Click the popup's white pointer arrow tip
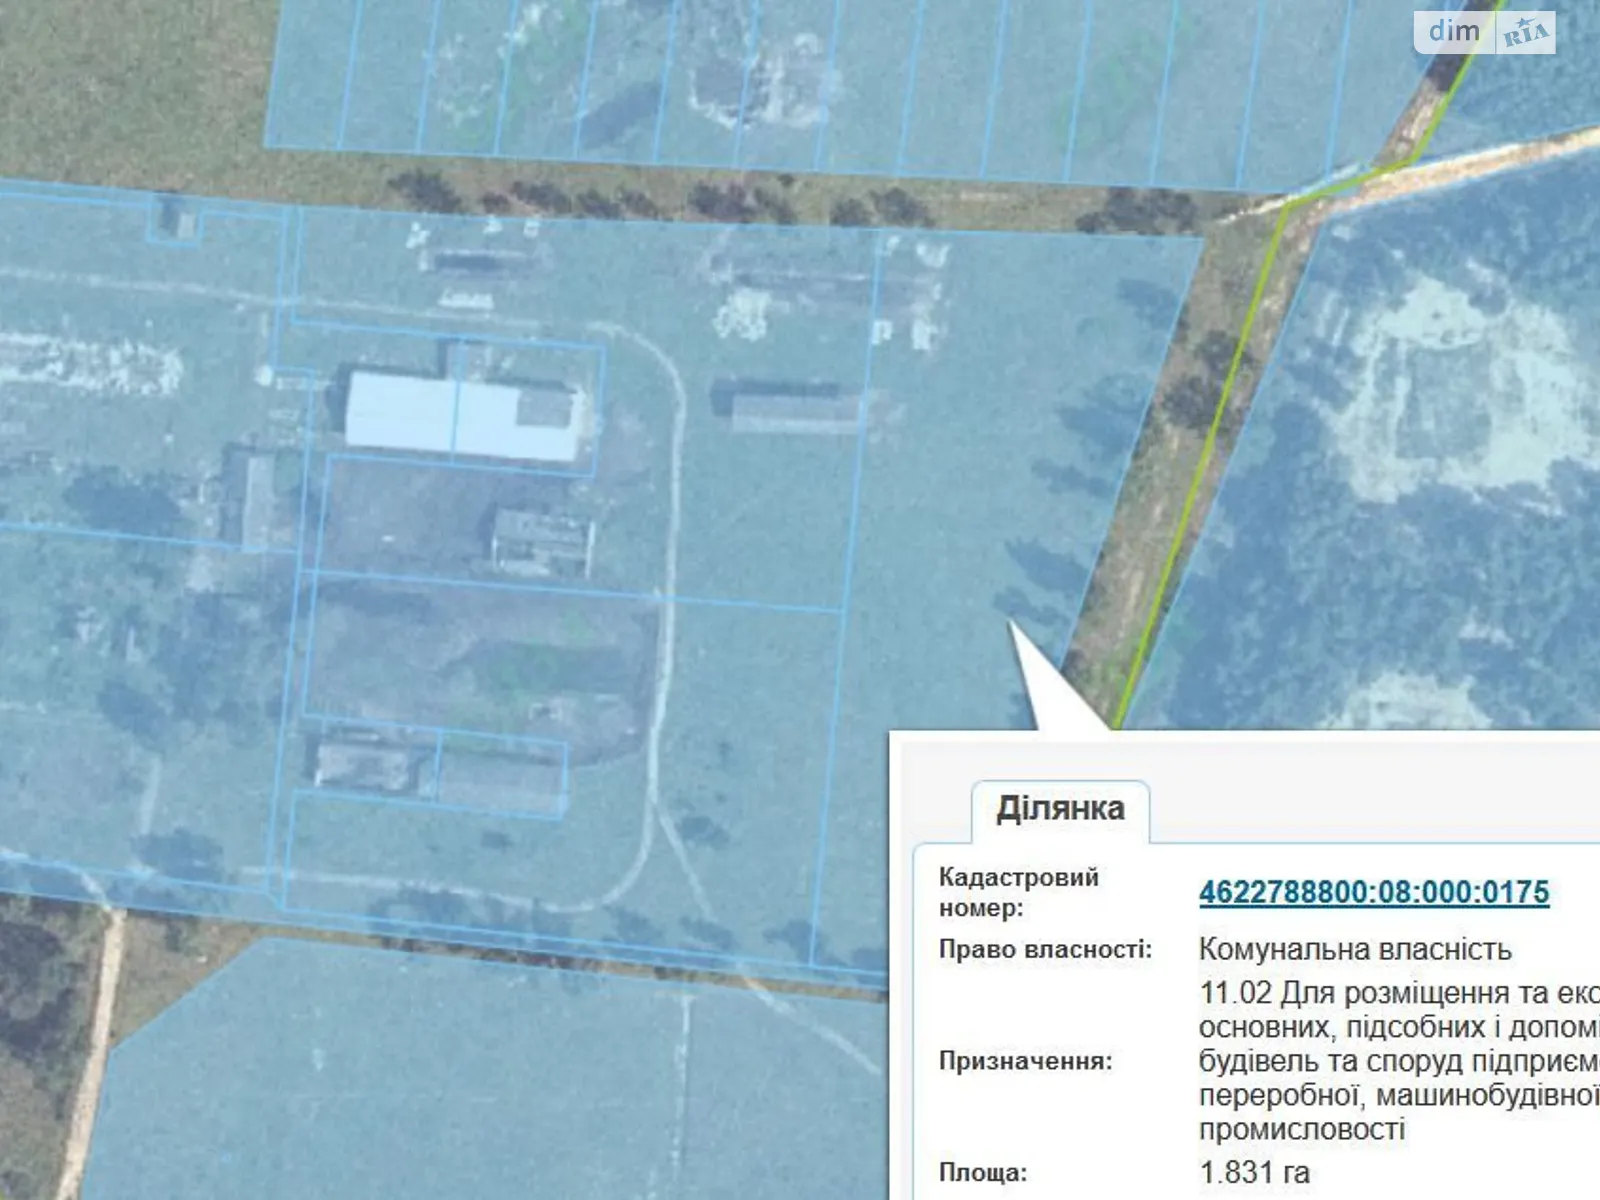 [x=1013, y=628]
